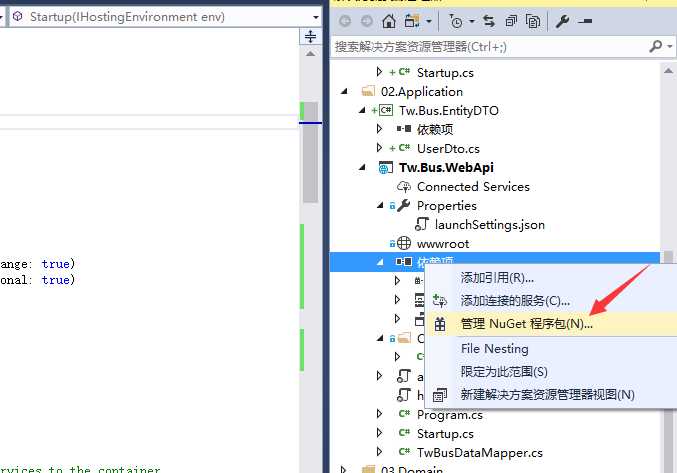This screenshot has height=473, width=677.
Task: Expand 依赖项 under Tw.Bus.EntityDTO
Action: [x=379, y=129]
